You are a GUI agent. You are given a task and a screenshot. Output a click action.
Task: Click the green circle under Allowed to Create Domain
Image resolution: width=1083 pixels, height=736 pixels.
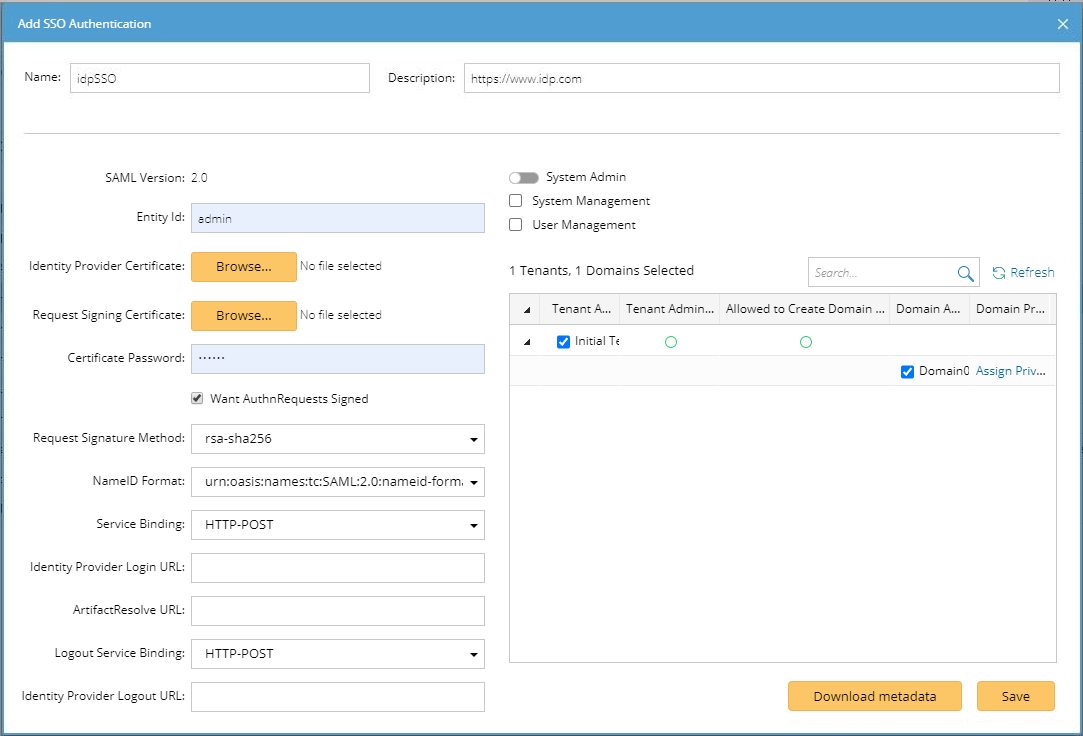805,341
